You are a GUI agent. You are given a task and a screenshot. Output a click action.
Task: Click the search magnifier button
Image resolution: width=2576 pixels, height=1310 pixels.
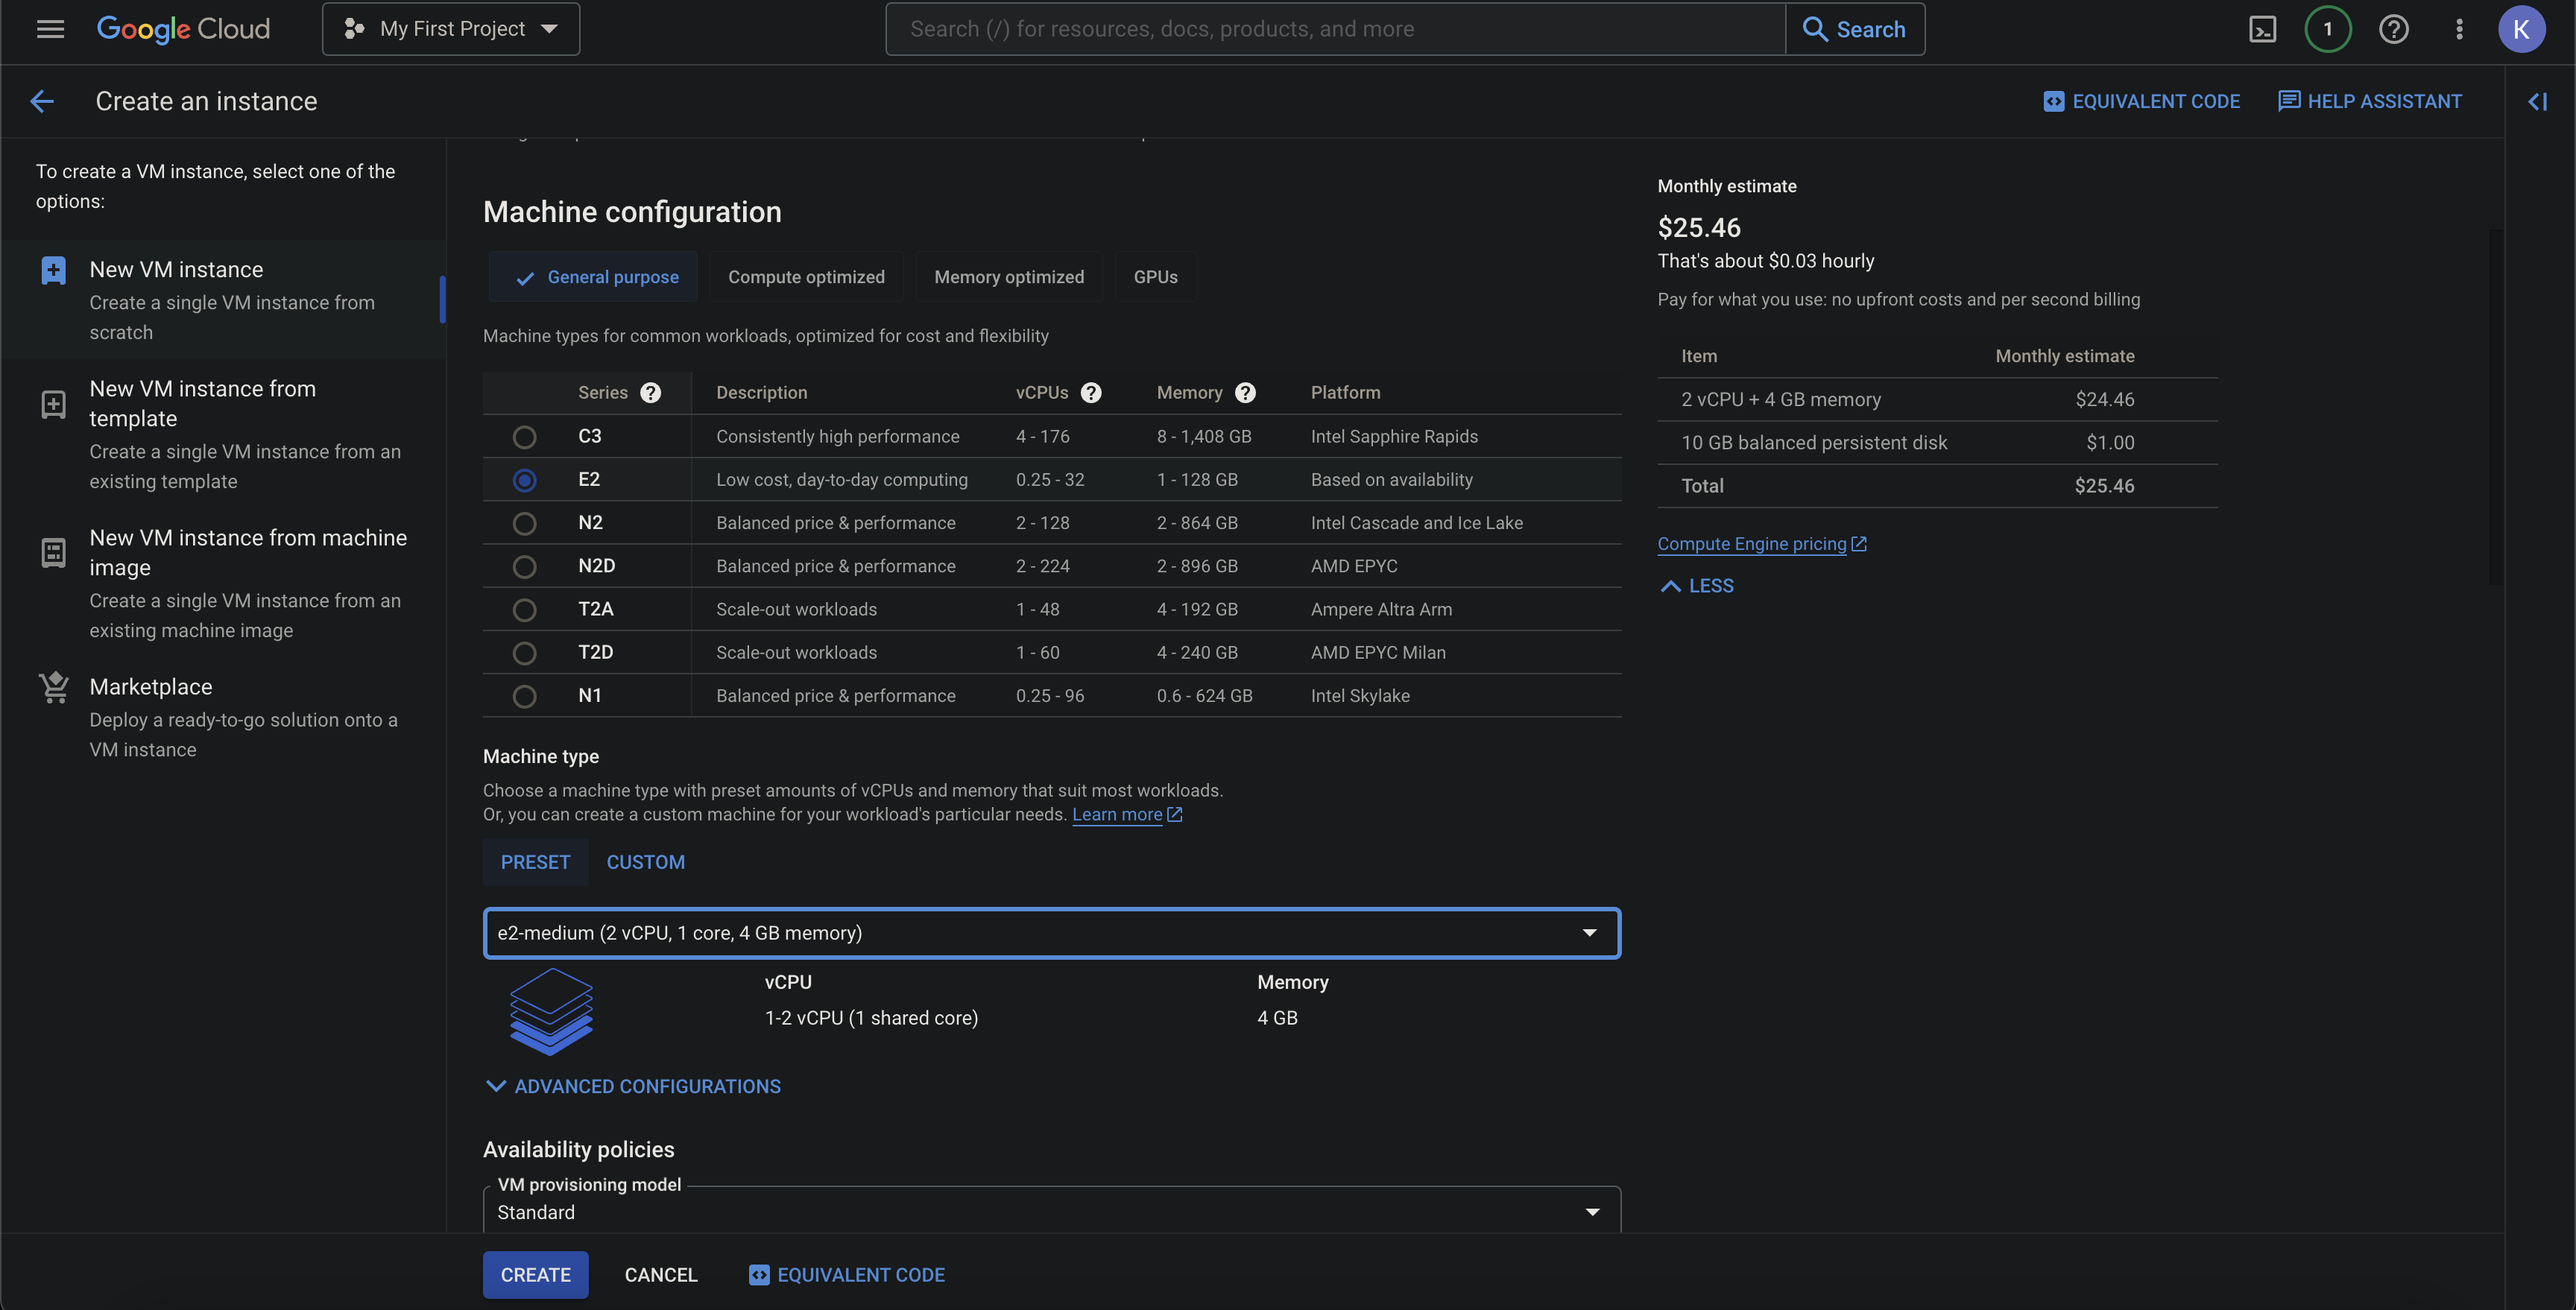click(1854, 29)
